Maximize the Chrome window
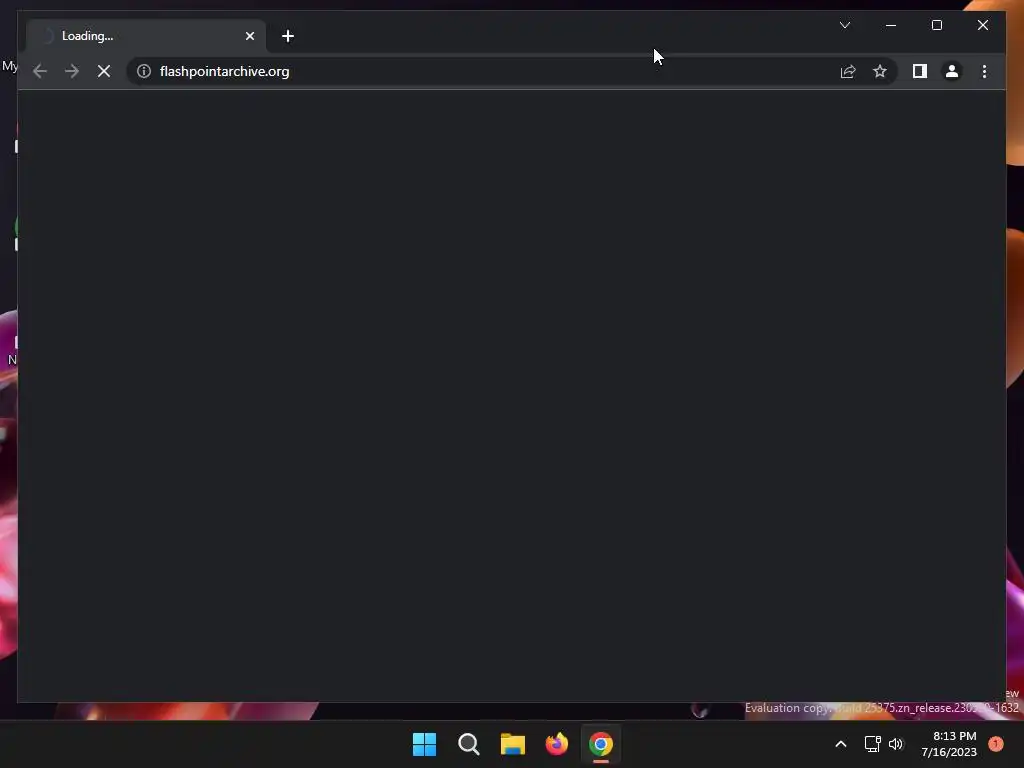The image size is (1024, 768). [936, 25]
